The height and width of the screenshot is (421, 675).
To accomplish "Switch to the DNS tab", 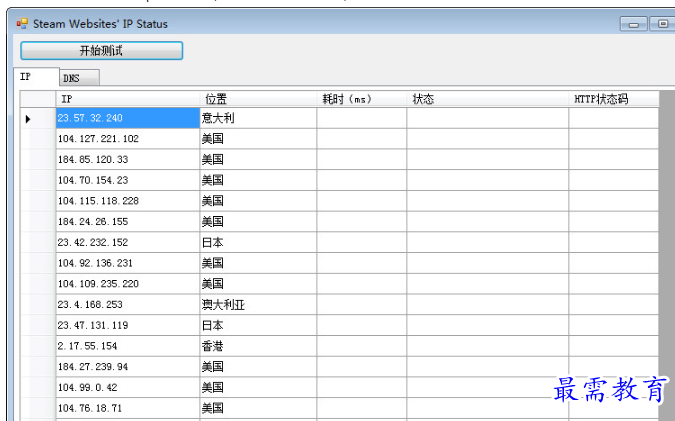I will click(79, 78).
